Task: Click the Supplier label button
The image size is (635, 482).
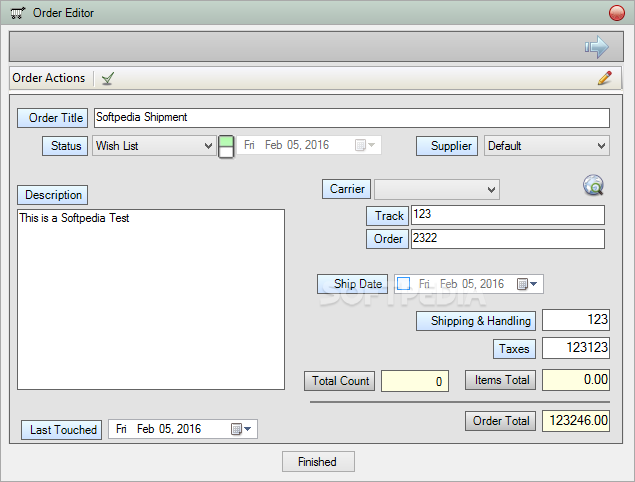Action: 447,146
